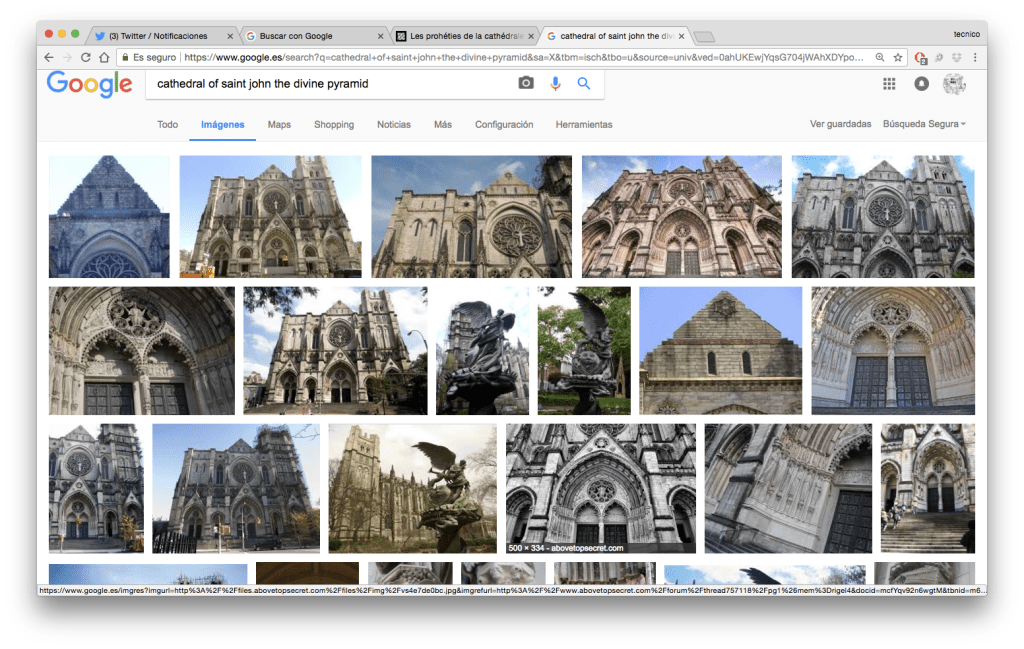The height and width of the screenshot is (649, 1024).
Task: Open the Google notifications bell
Action: [921, 84]
